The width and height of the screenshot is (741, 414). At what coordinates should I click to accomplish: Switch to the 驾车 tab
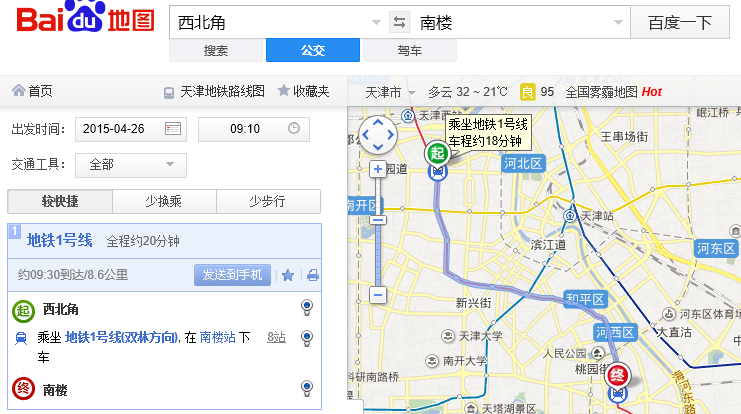(410, 50)
